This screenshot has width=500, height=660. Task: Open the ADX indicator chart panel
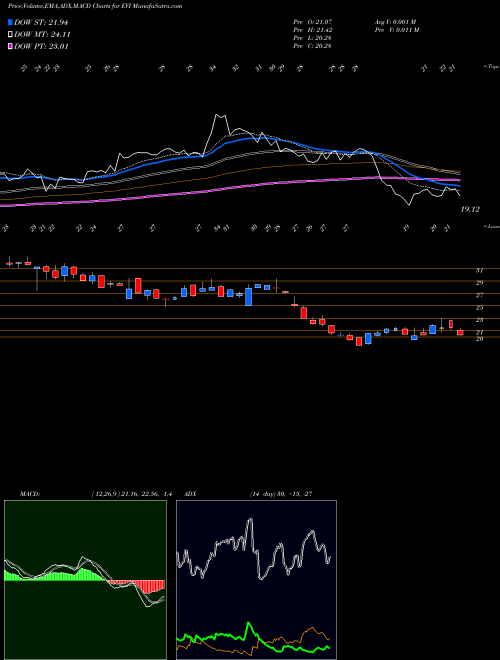pyautogui.click(x=256, y=580)
